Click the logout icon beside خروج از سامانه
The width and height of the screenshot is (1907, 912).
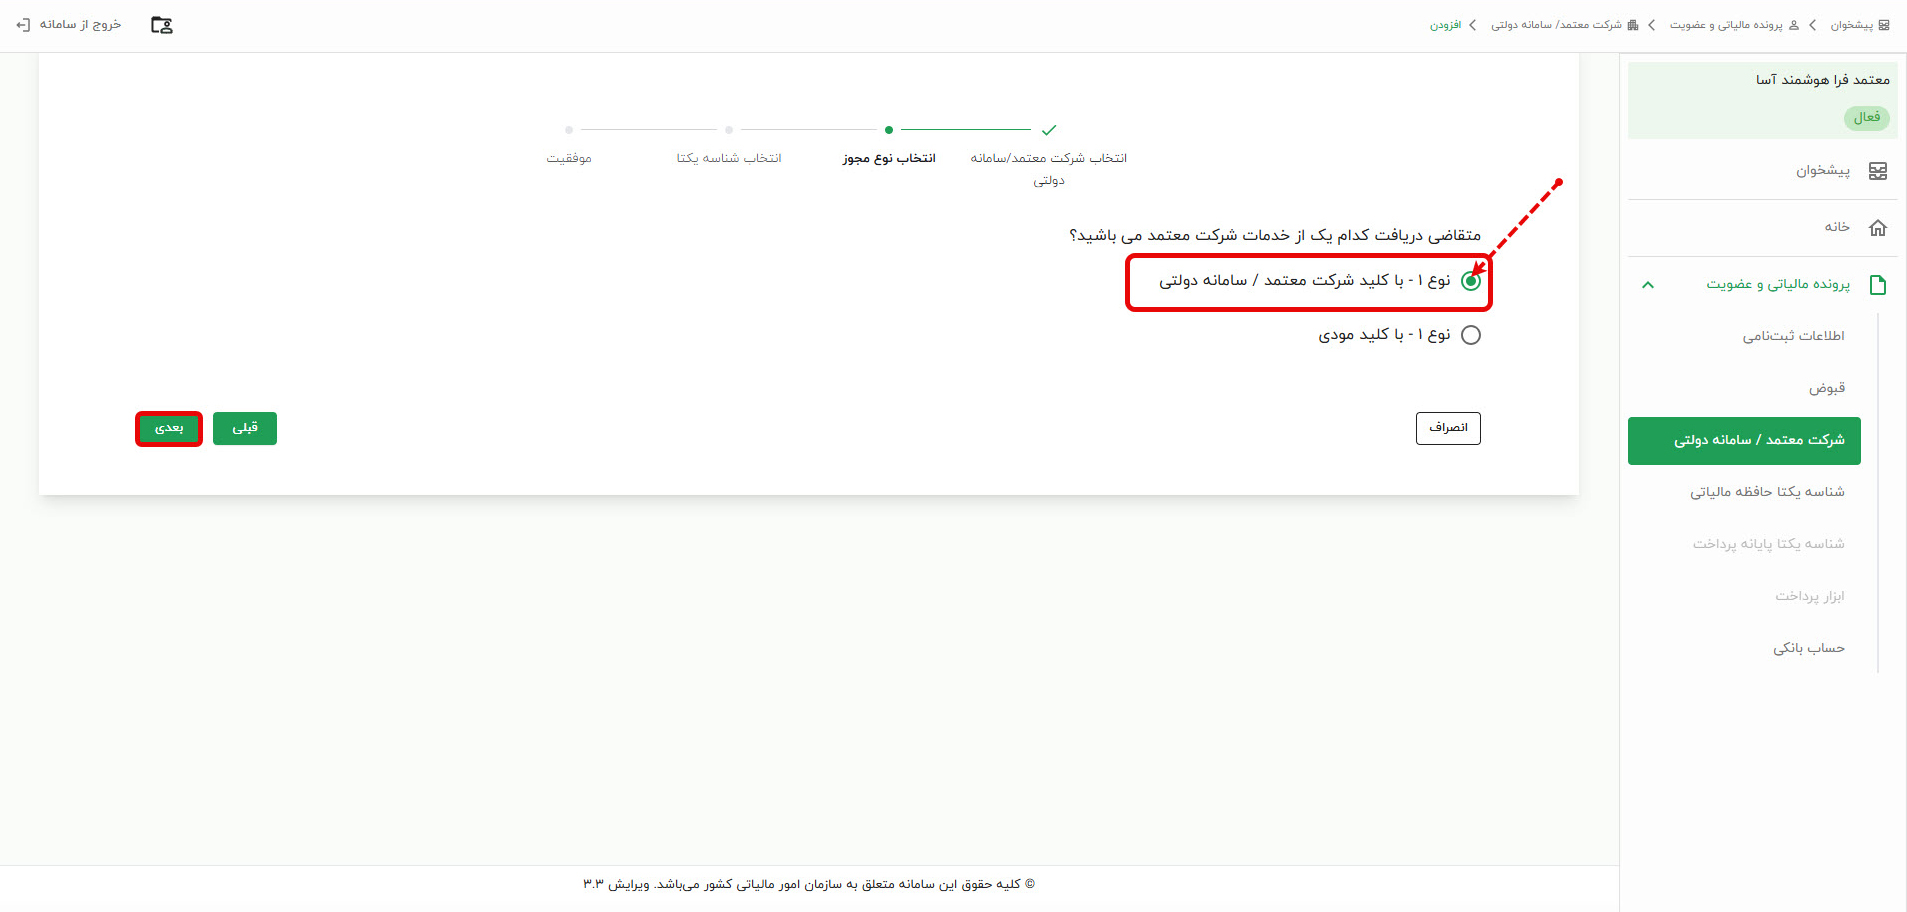pyautogui.click(x=23, y=25)
